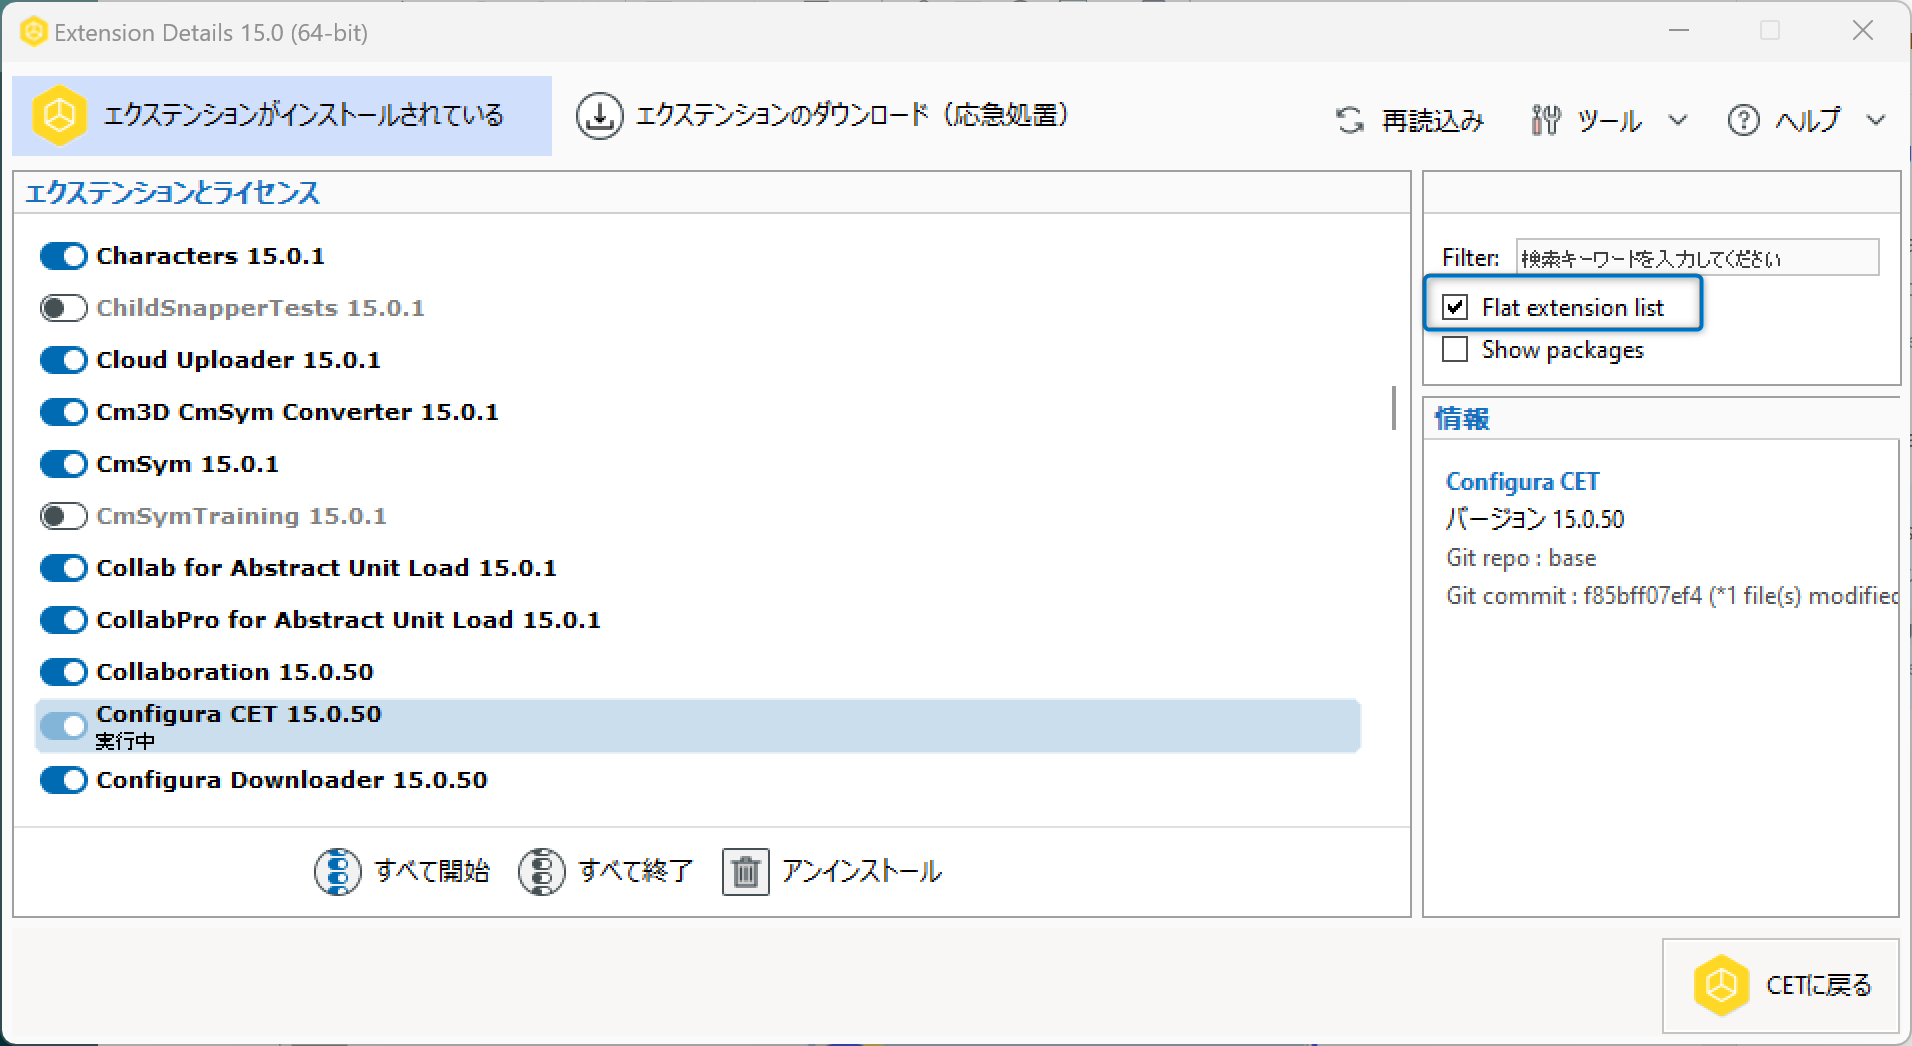1912x1046 pixels.
Task: Click the reload arrows icon
Action: [x=1350, y=121]
